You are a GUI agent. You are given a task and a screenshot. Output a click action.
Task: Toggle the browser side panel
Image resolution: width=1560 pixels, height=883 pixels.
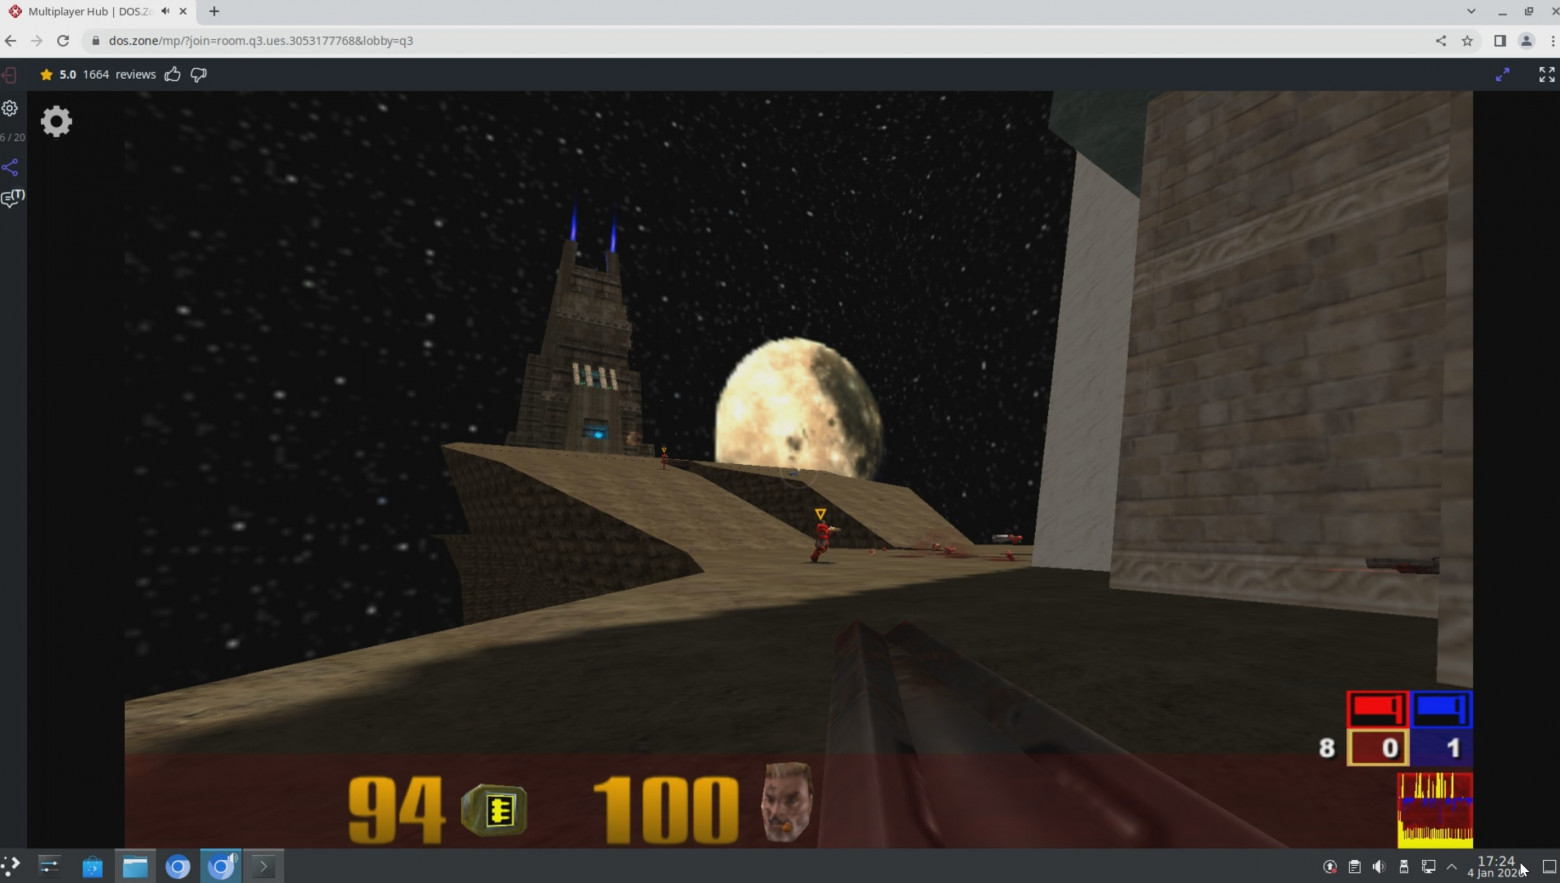pos(1500,41)
